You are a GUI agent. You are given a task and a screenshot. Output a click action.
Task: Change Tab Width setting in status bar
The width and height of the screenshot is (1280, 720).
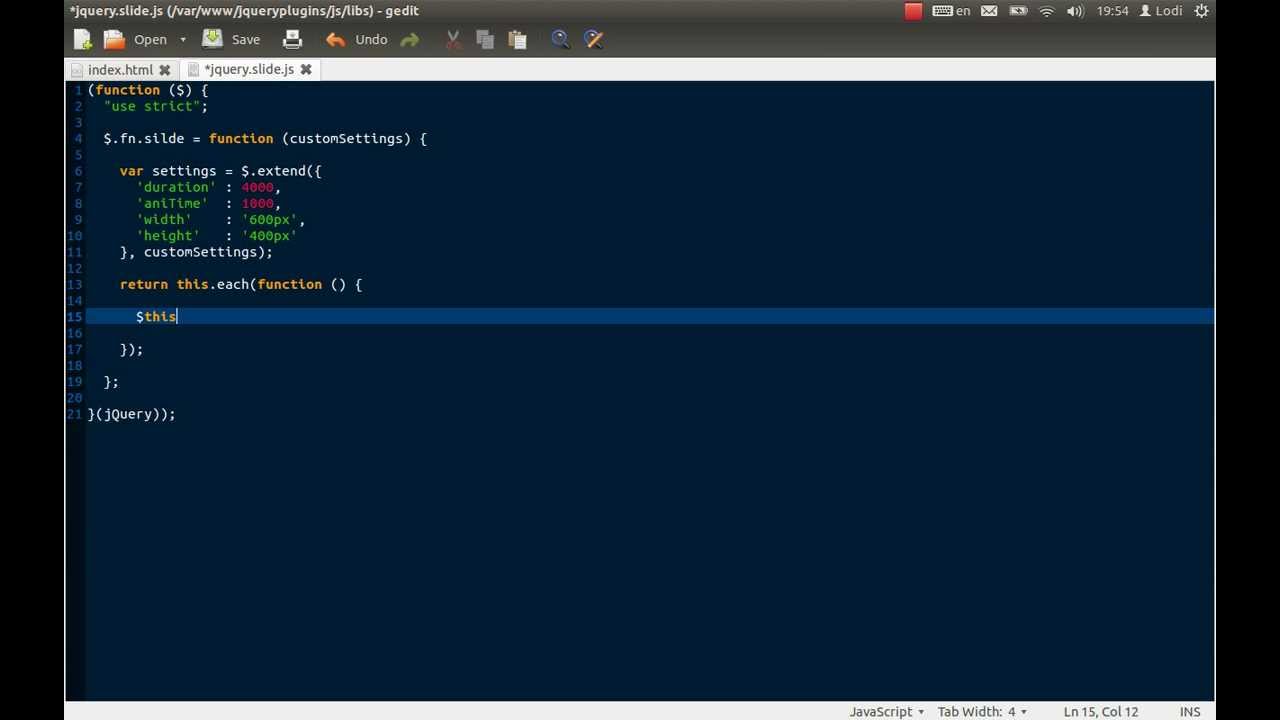[982, 712]
